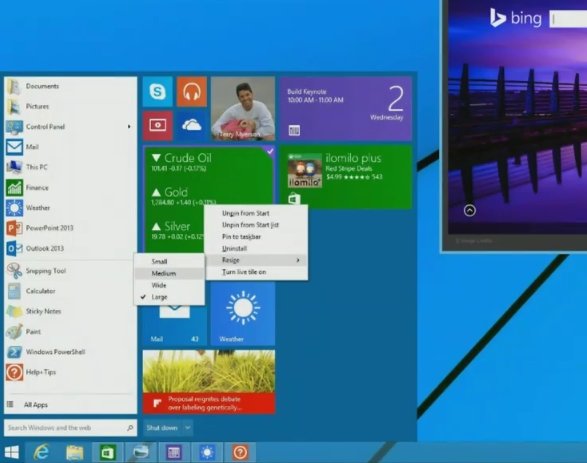Click the Windows Start button

pyautogui.click(x=12, y=453)
